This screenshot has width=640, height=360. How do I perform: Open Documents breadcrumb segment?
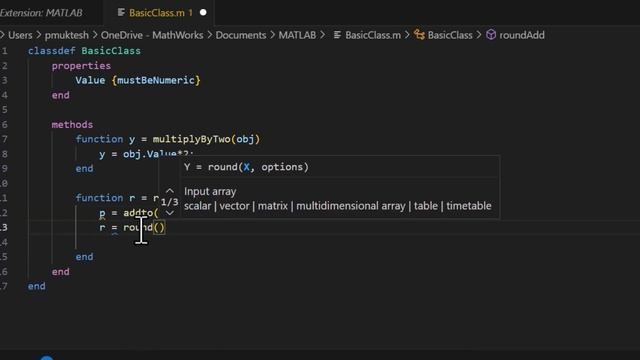241,35
